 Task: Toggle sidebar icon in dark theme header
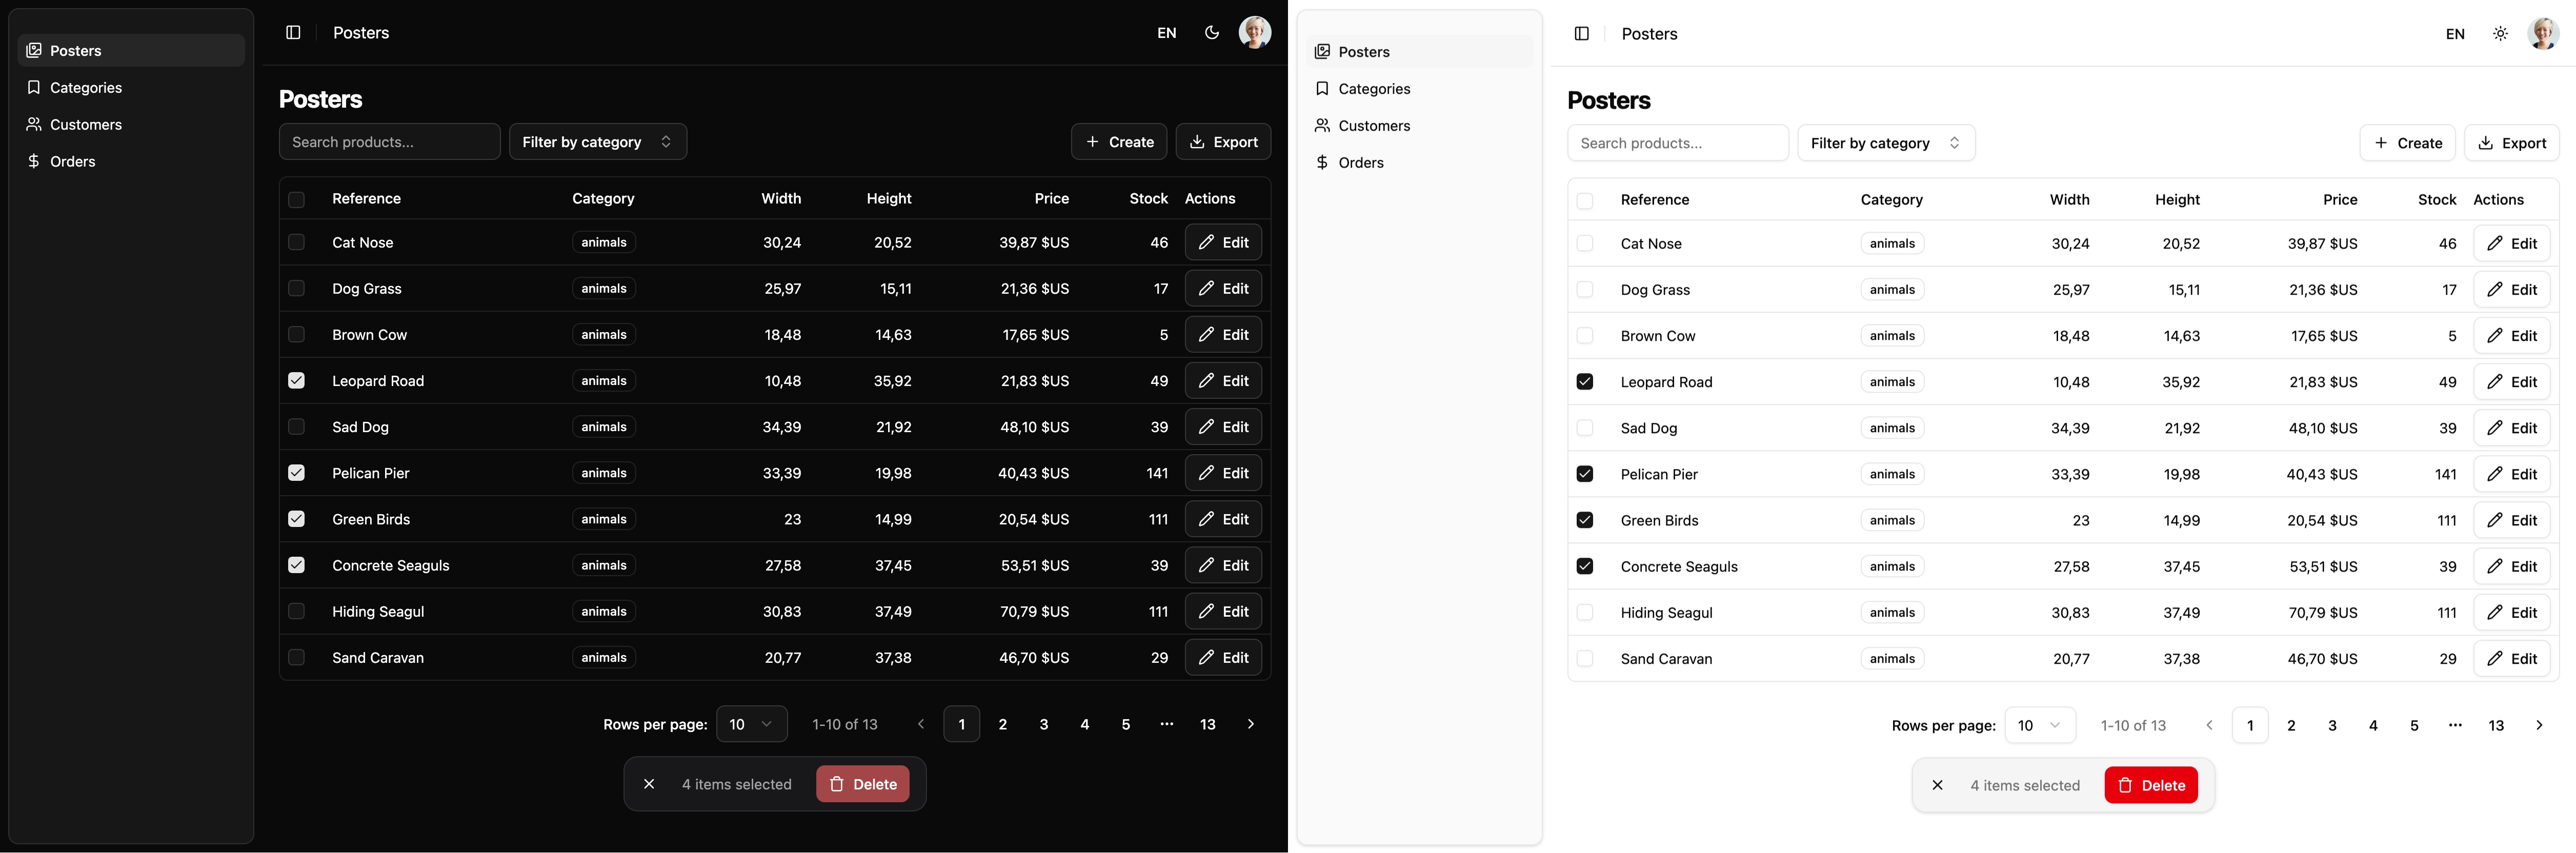pyautogui.click(x=293, y=33)
